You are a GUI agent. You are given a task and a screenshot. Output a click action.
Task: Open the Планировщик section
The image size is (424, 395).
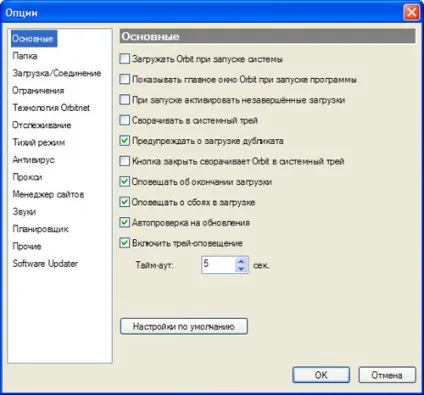pos(41,229)
